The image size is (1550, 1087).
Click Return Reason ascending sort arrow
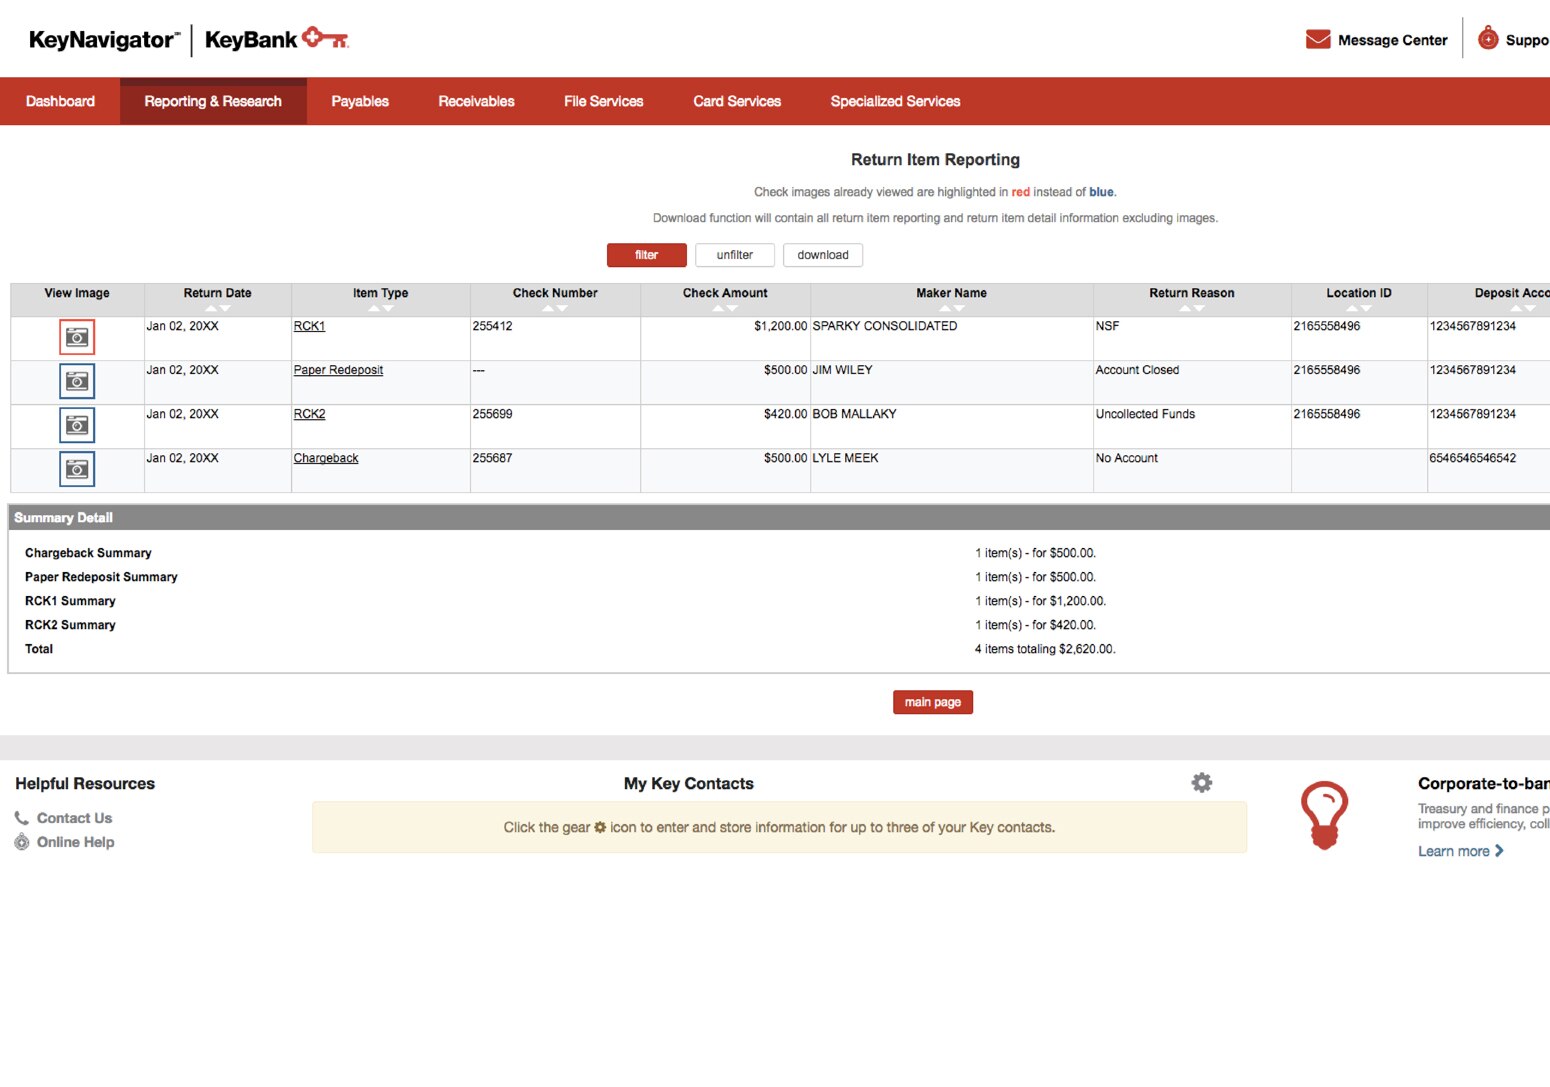click(1186, 308)
